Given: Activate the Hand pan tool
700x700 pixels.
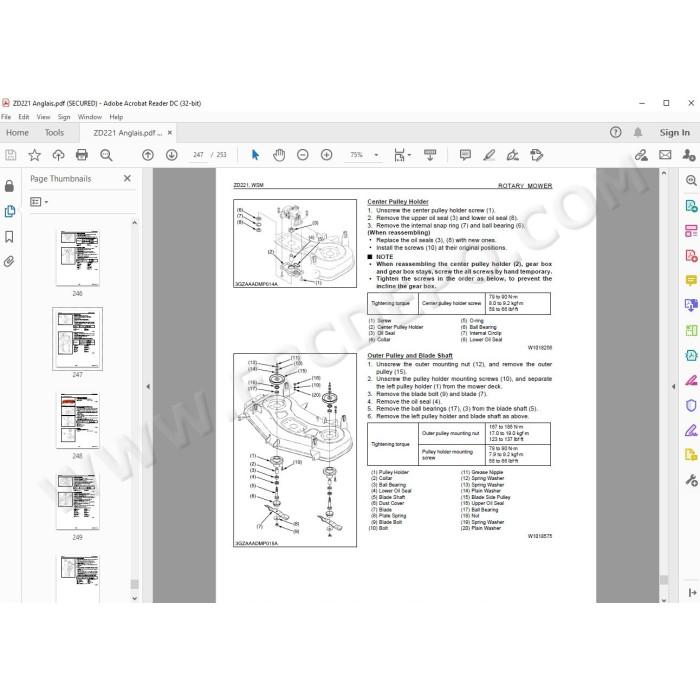Looking at the screenshot, I should [x=279, y=155].
